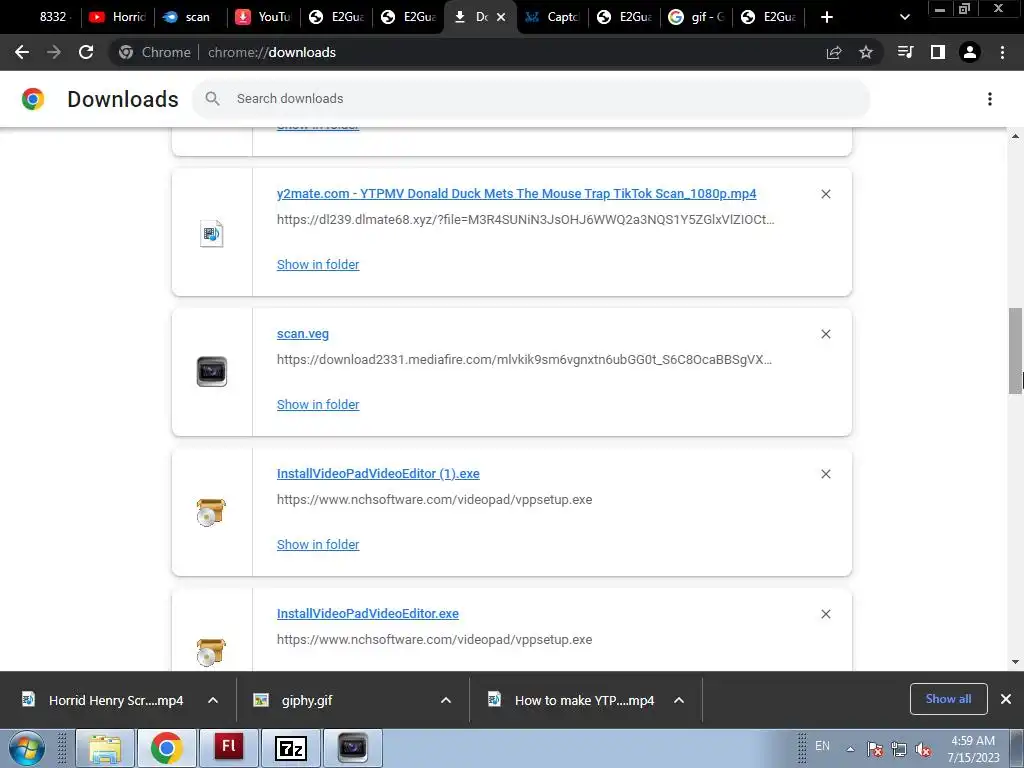Open the Windows Start menu
This screenshot has width=1024, height=768.
click(27, 748)
